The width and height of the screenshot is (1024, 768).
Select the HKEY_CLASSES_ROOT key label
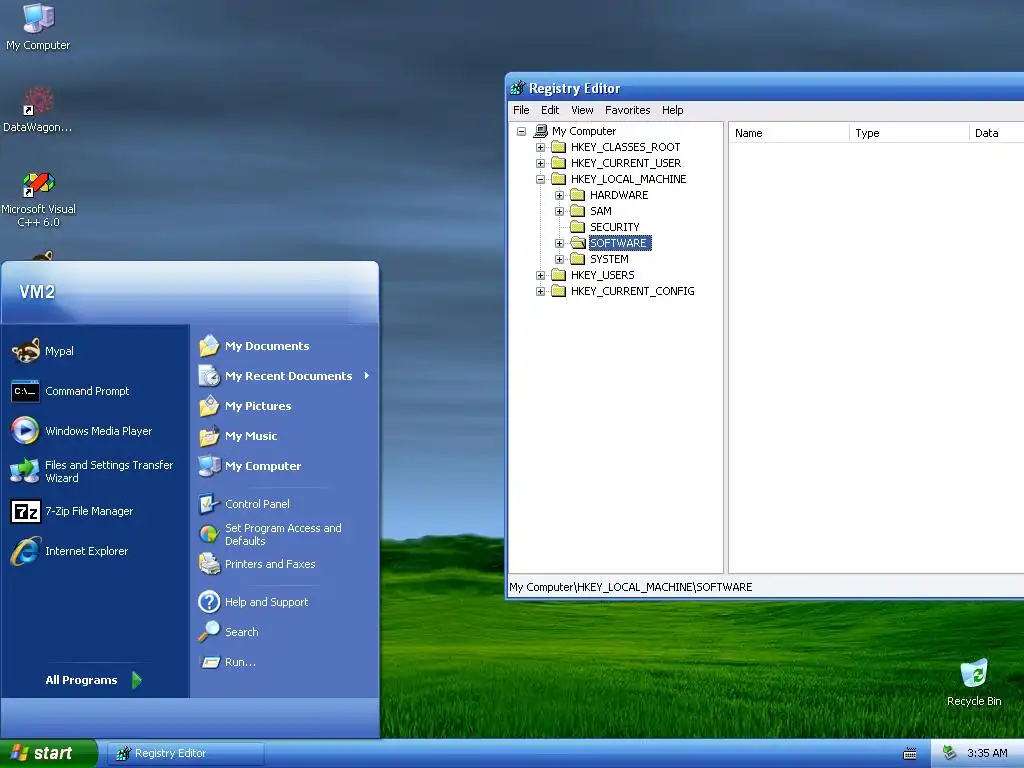[625, 147]
